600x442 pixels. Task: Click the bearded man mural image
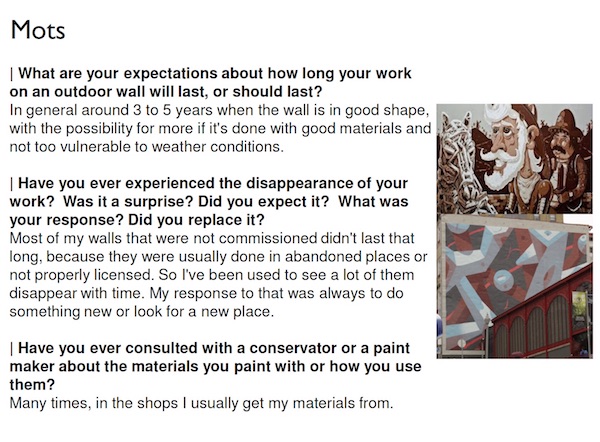(515, 158)
